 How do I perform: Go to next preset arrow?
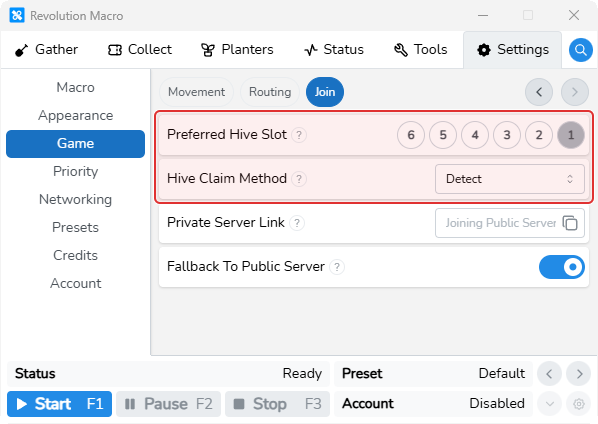579,374
